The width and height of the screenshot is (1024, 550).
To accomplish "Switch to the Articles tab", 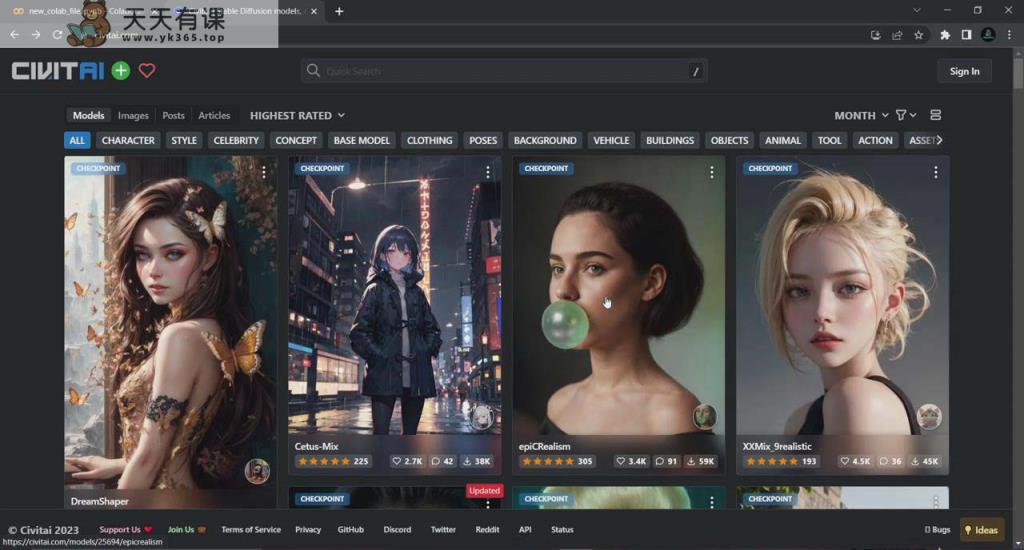I will [214, 115].
